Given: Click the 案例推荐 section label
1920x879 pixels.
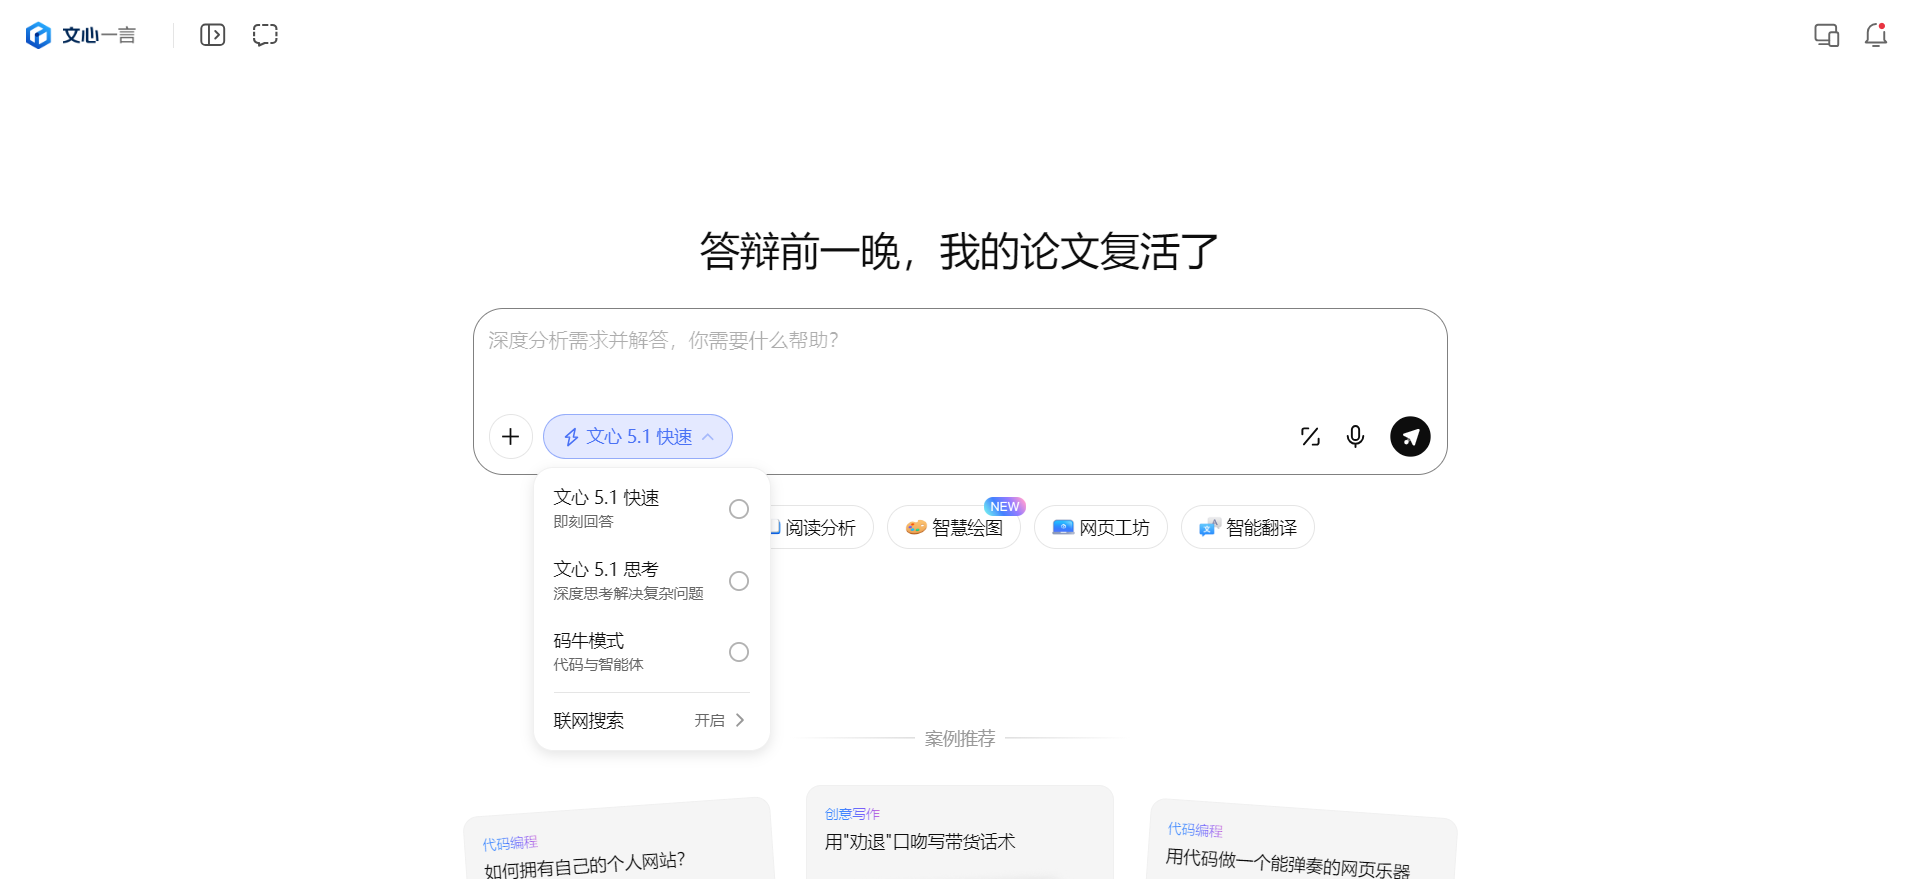Looking at the screenshot, I should pos(960,738).
